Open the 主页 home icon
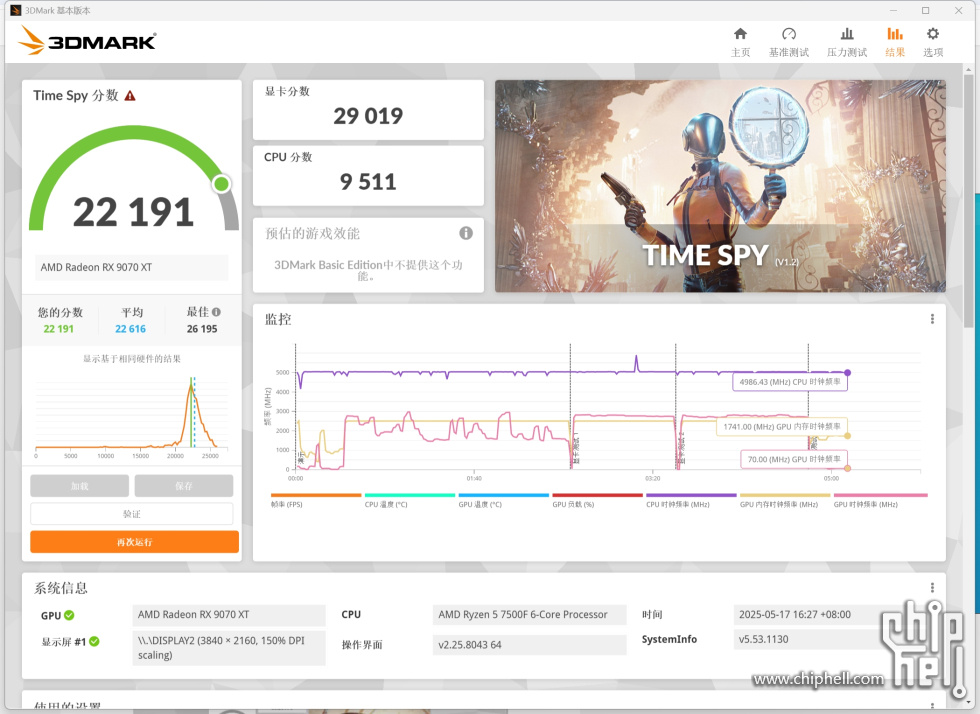The height and width of the screenshot is (714, 980). [740, 34]
